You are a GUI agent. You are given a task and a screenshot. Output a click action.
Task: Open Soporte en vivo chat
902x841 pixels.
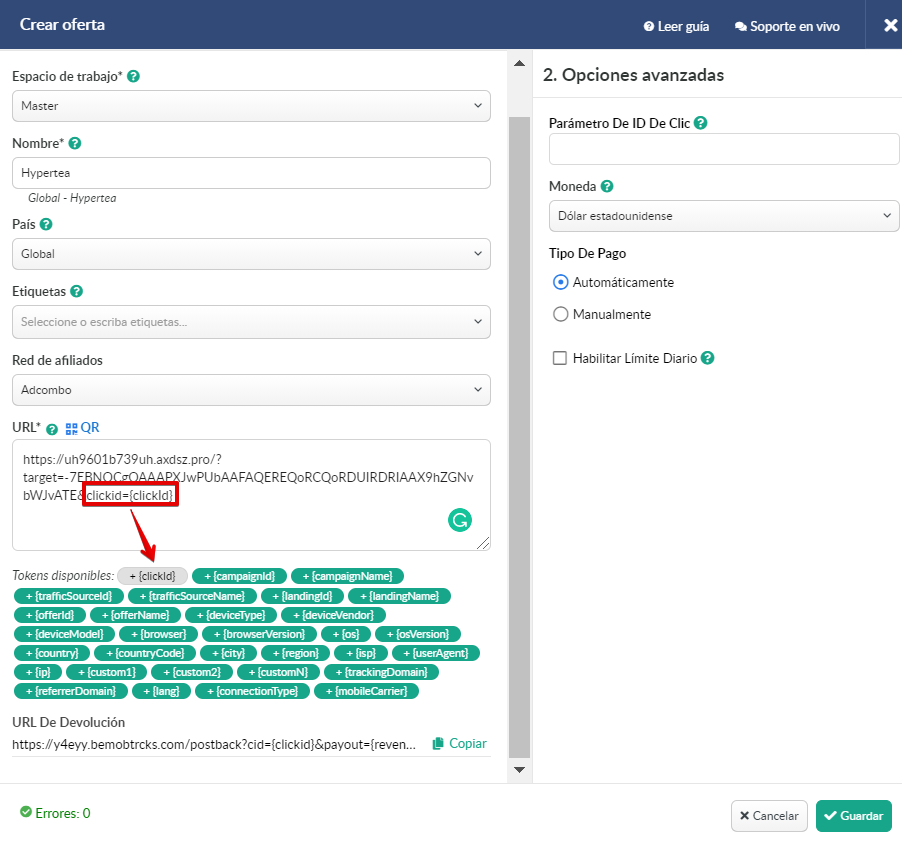coord(787,26)
